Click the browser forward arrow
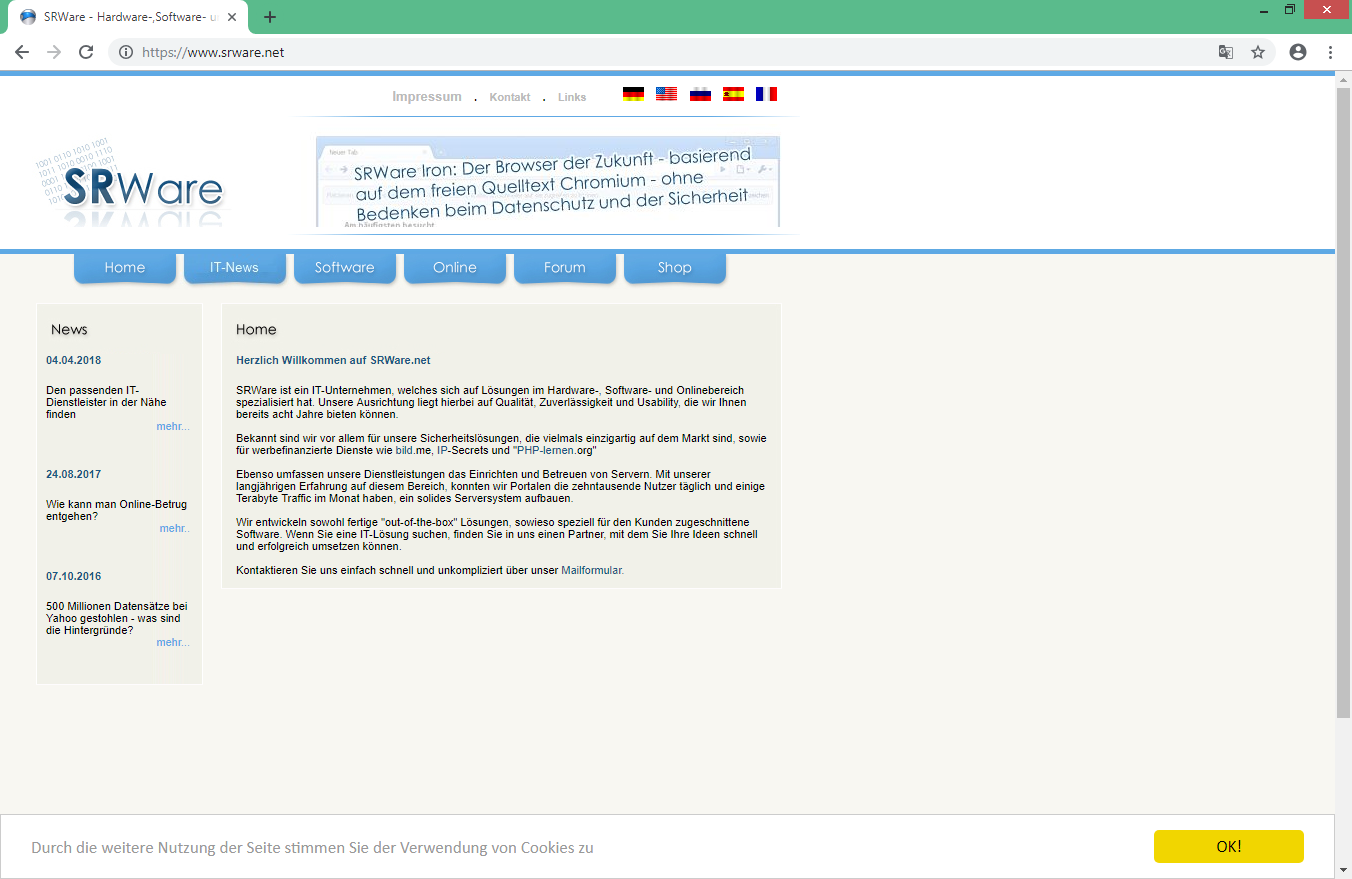This screenshot has height=879, width=1352. click(x=54, y=52)
